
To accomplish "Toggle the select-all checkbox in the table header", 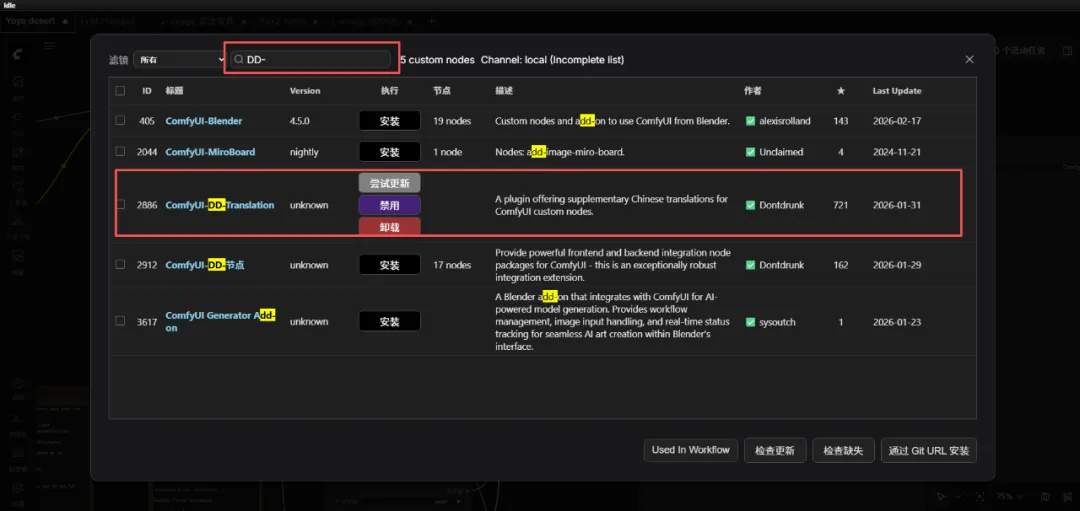I will (x=121, y=91).
